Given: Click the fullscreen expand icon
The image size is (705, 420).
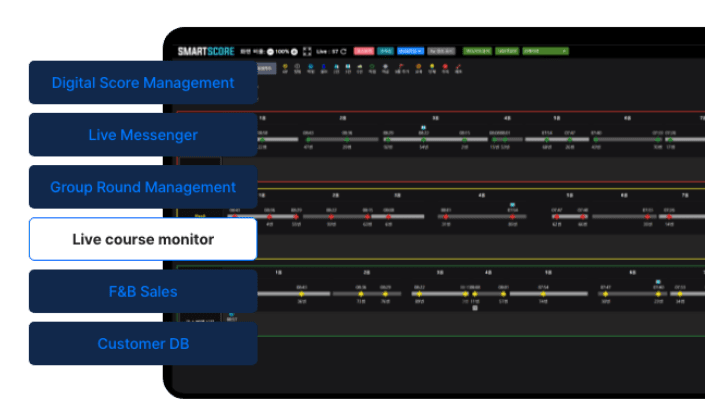Looking at the screenshot, I should 306,50.
